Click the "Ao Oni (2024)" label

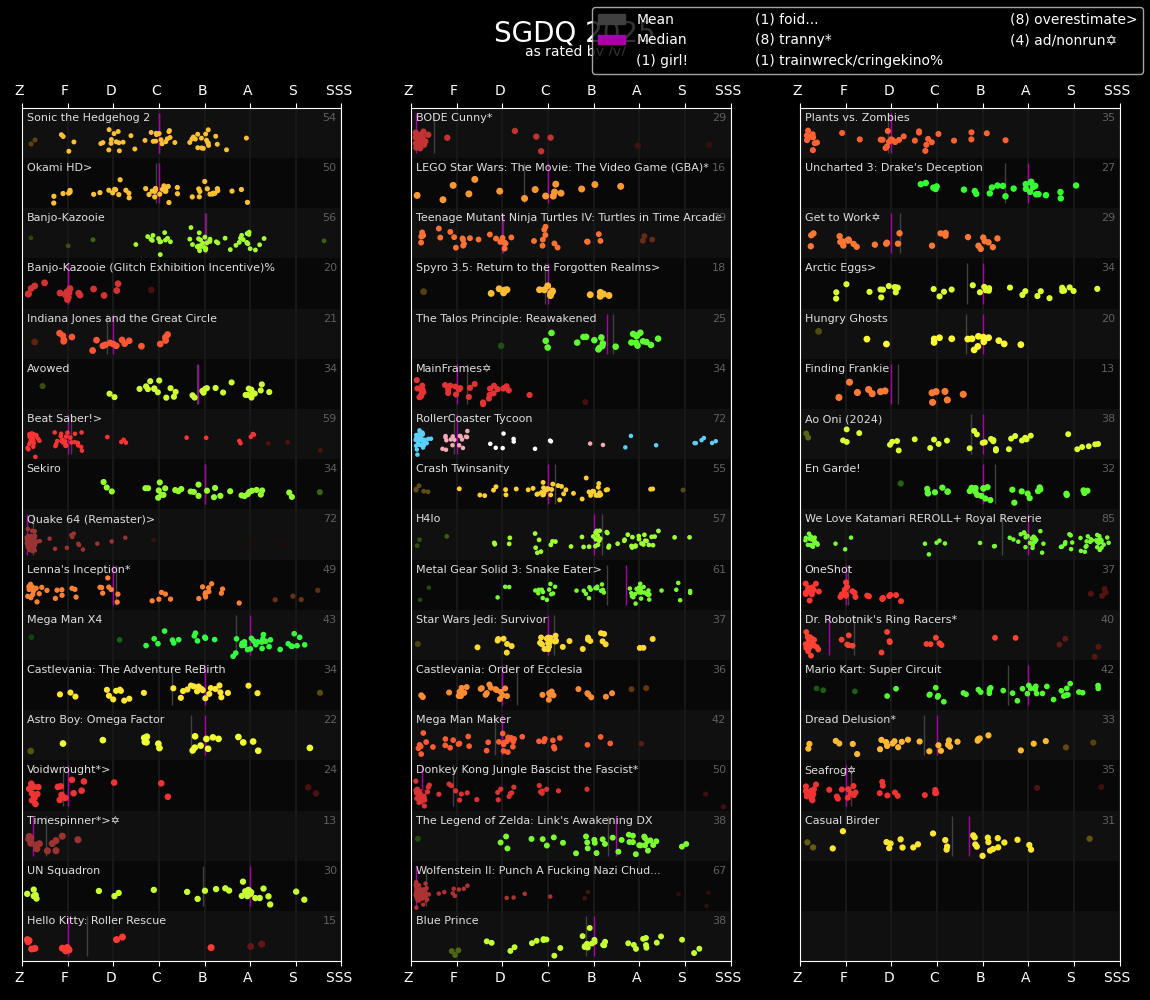(x=843, y=419)
